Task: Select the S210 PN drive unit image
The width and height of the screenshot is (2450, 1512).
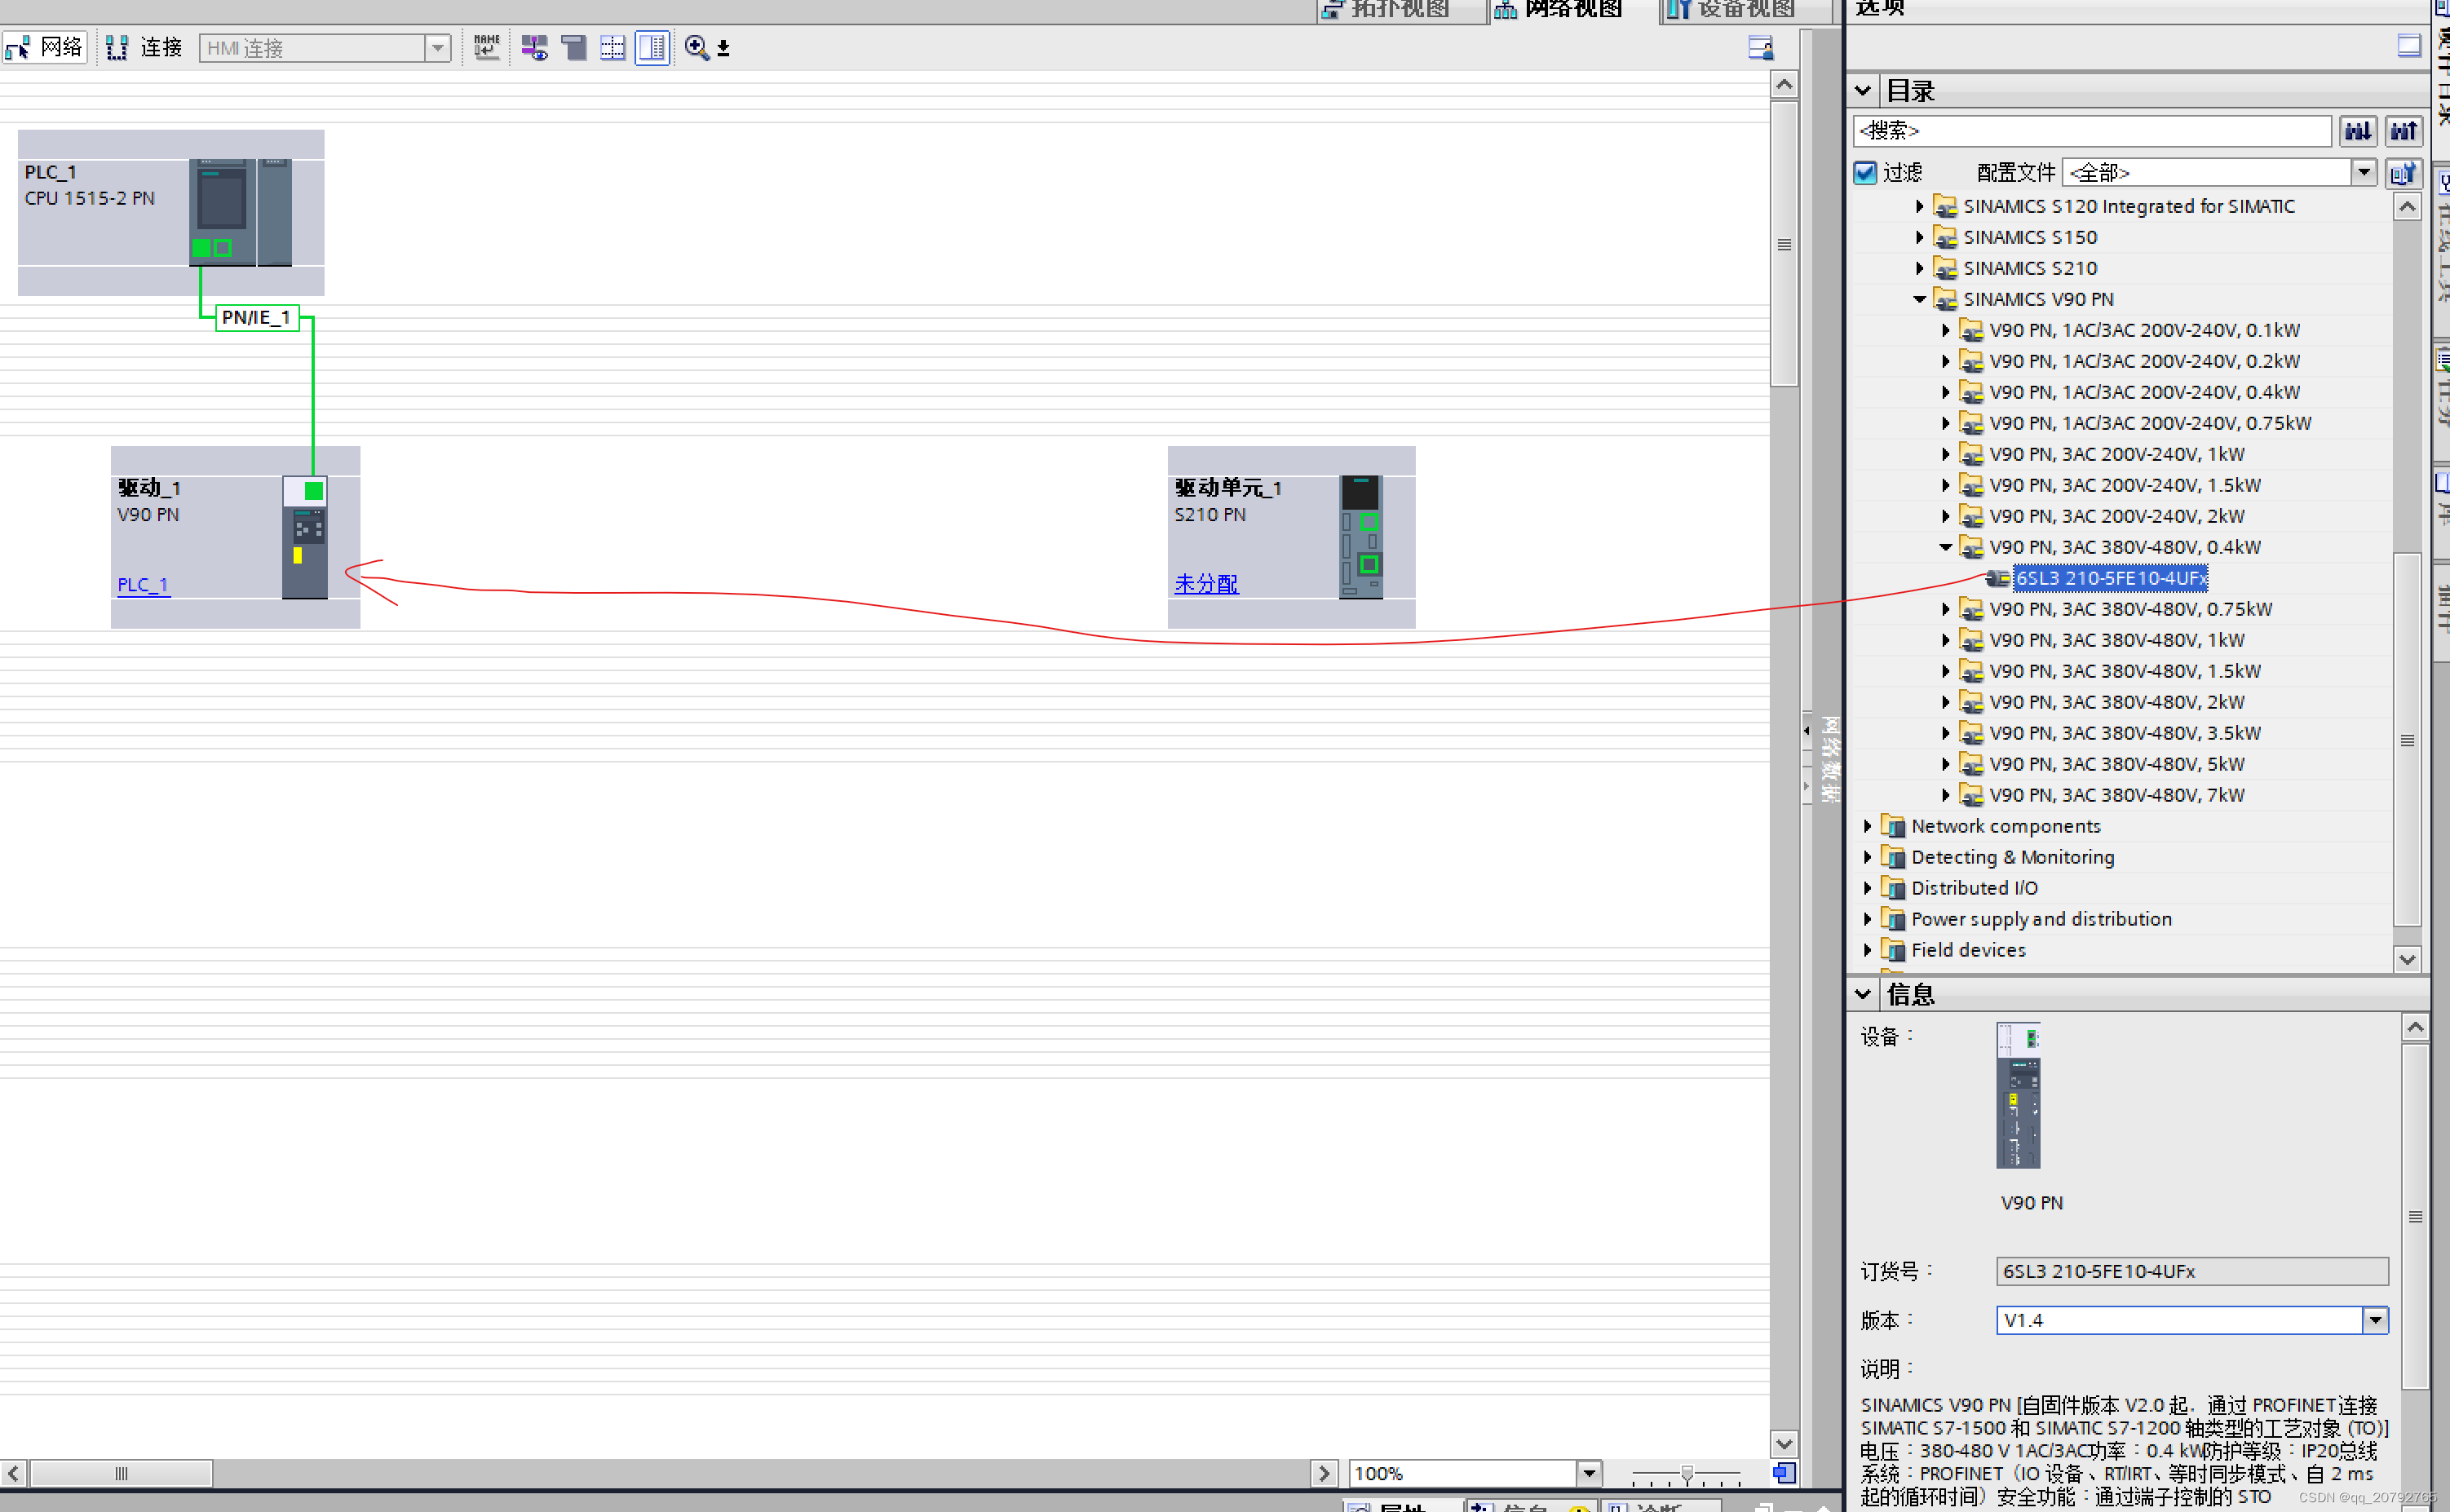Action: [x=1361, y=538]
